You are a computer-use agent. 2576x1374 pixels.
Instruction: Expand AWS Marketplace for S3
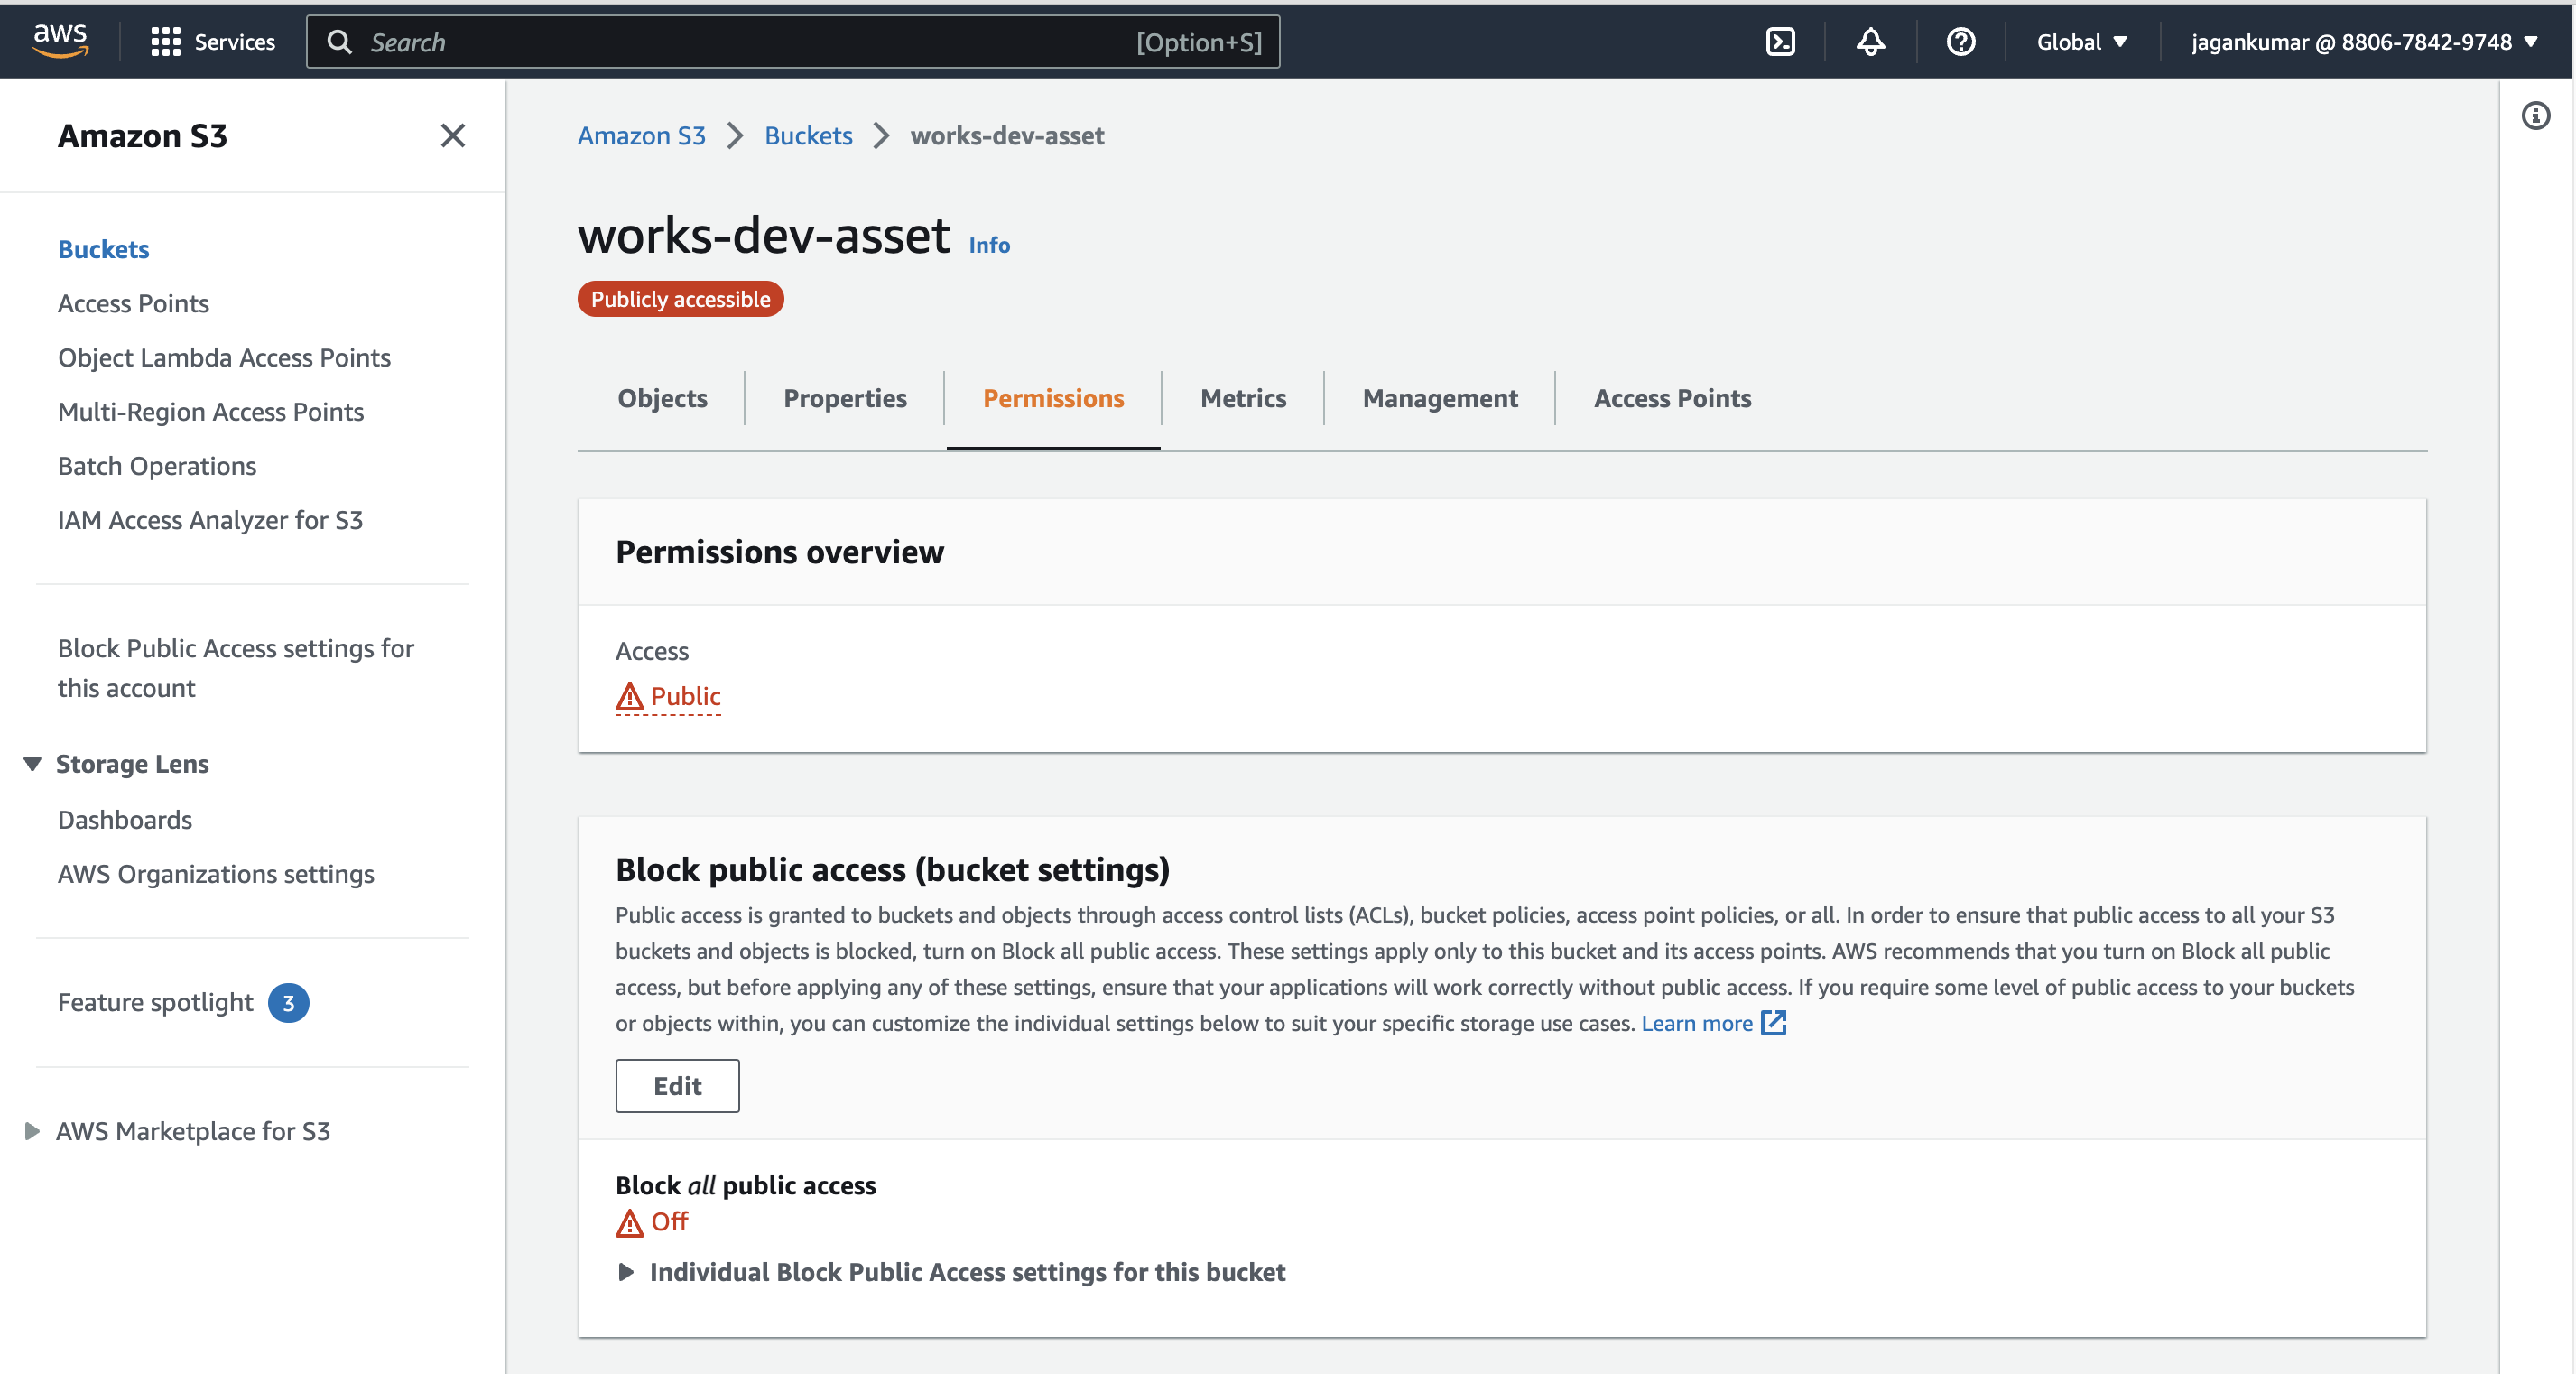[x=32, y=1130]
